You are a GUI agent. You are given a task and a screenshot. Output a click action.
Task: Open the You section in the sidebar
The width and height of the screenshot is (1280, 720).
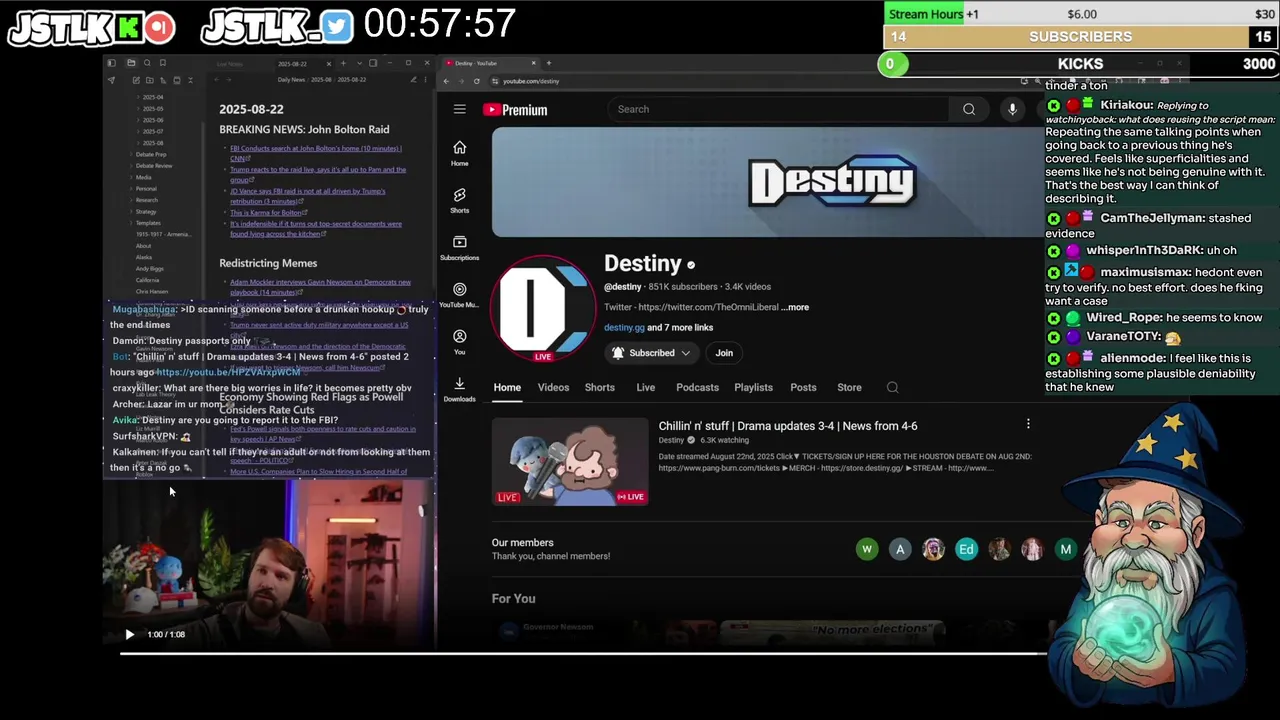coord(459,341)
